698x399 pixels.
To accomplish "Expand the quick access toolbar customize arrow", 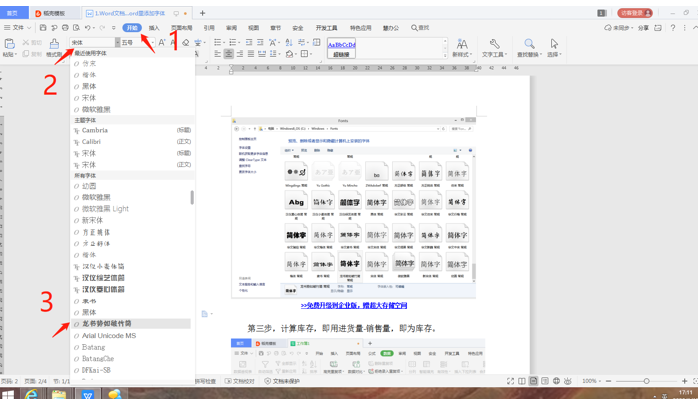I will tap(114, 28).
